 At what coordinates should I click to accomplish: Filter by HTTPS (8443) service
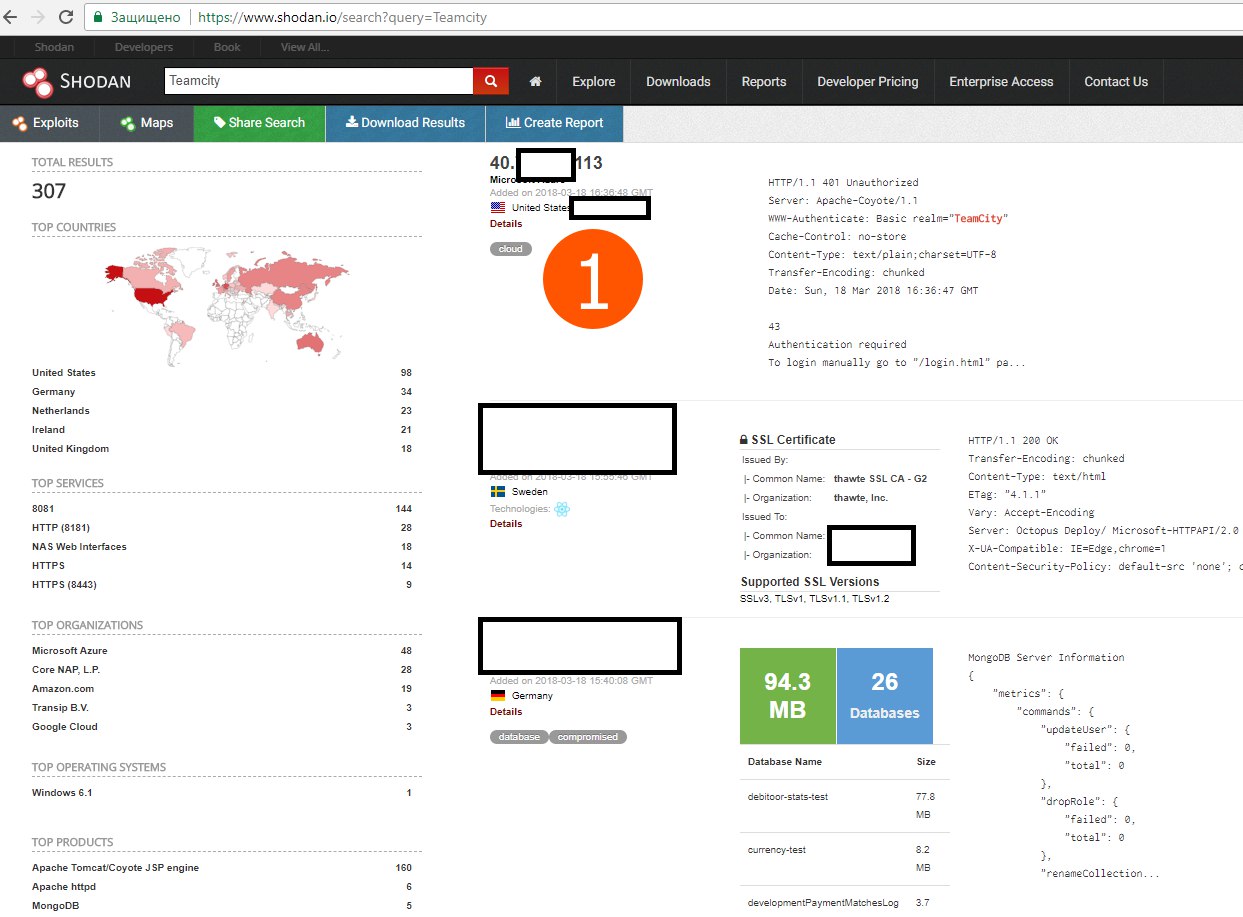(64, 584)
